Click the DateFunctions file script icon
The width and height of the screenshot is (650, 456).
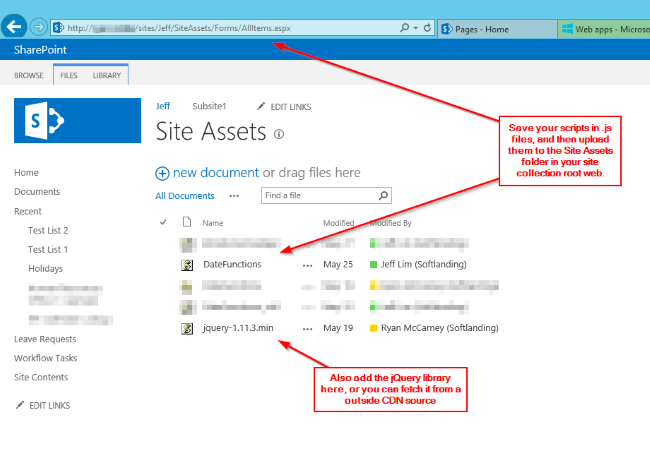[187, 265]
